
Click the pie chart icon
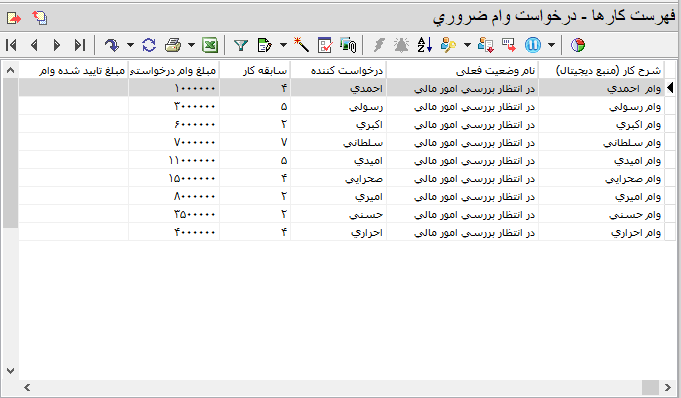[578, 45]
